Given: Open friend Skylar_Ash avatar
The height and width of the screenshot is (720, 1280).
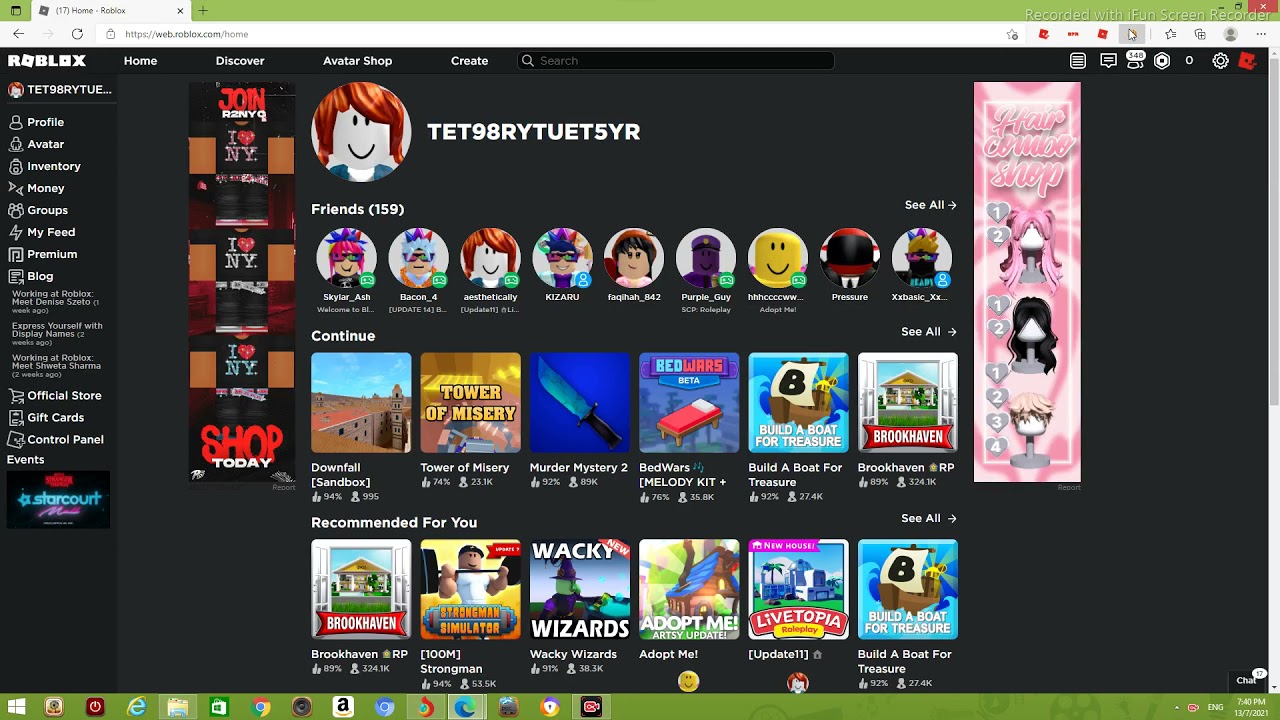Looking at the screenshot, I should pyautogui.click(x=346, y=258).
